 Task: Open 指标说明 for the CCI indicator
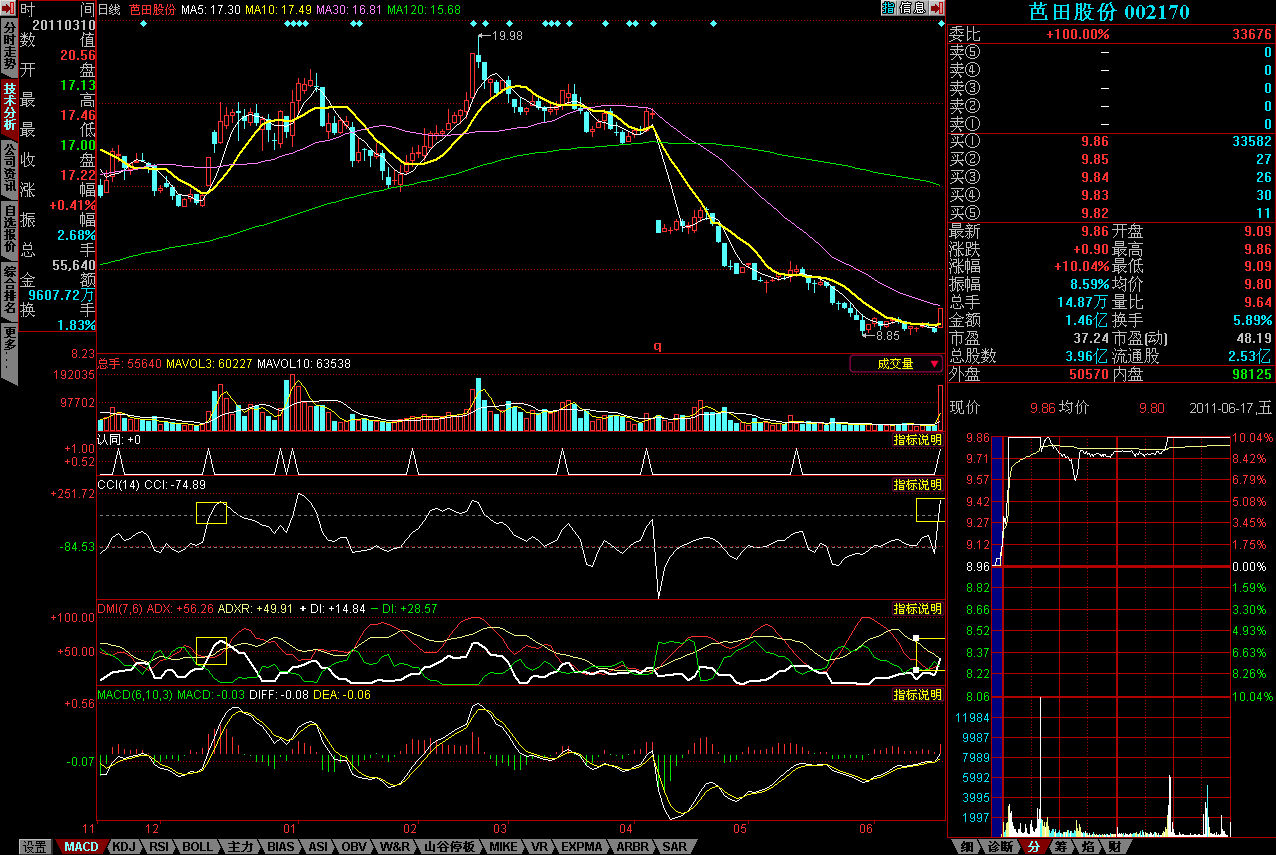tap(917, 485)
